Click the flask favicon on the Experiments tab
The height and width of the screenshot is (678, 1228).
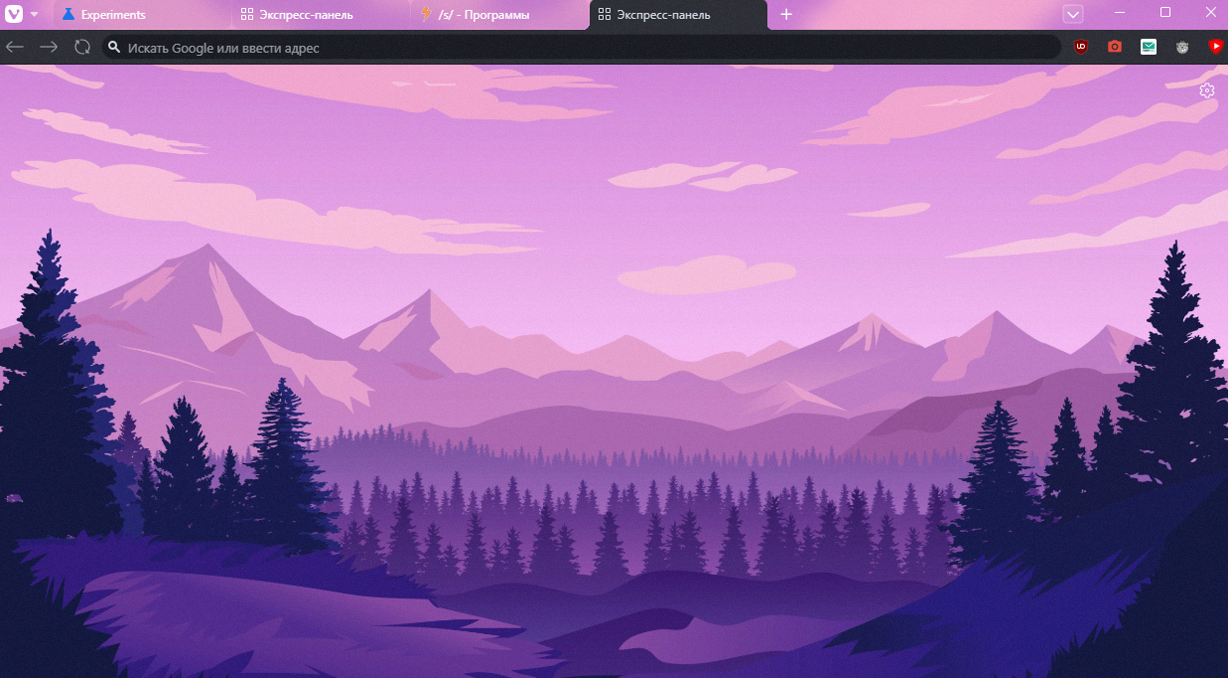[66, 15]
